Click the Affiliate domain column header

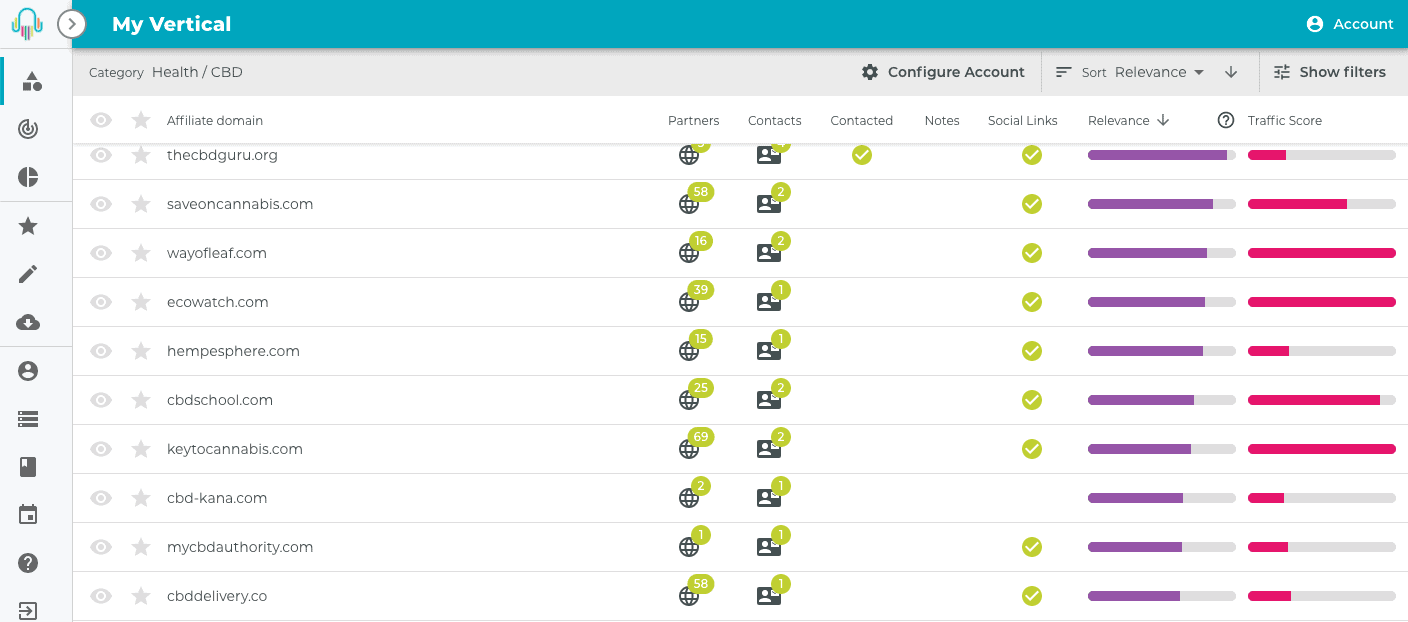pos(215,120)
